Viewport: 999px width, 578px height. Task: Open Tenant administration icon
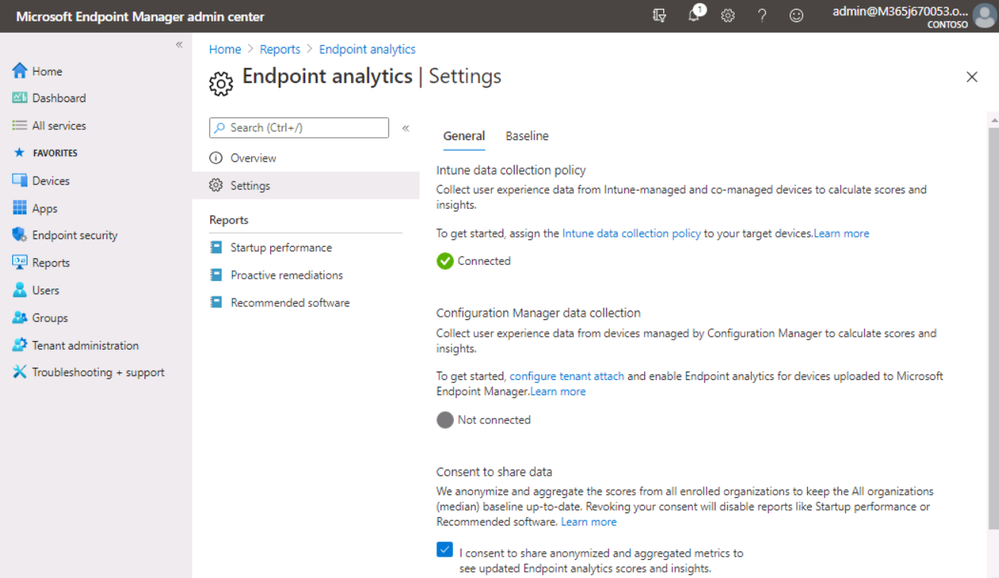coord(20,345)
